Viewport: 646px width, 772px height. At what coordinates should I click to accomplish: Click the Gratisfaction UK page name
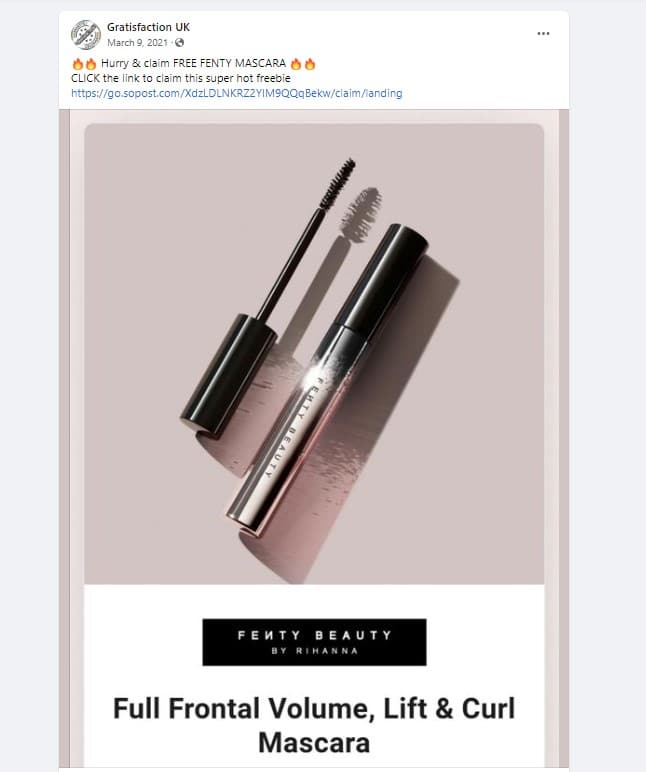148,27
